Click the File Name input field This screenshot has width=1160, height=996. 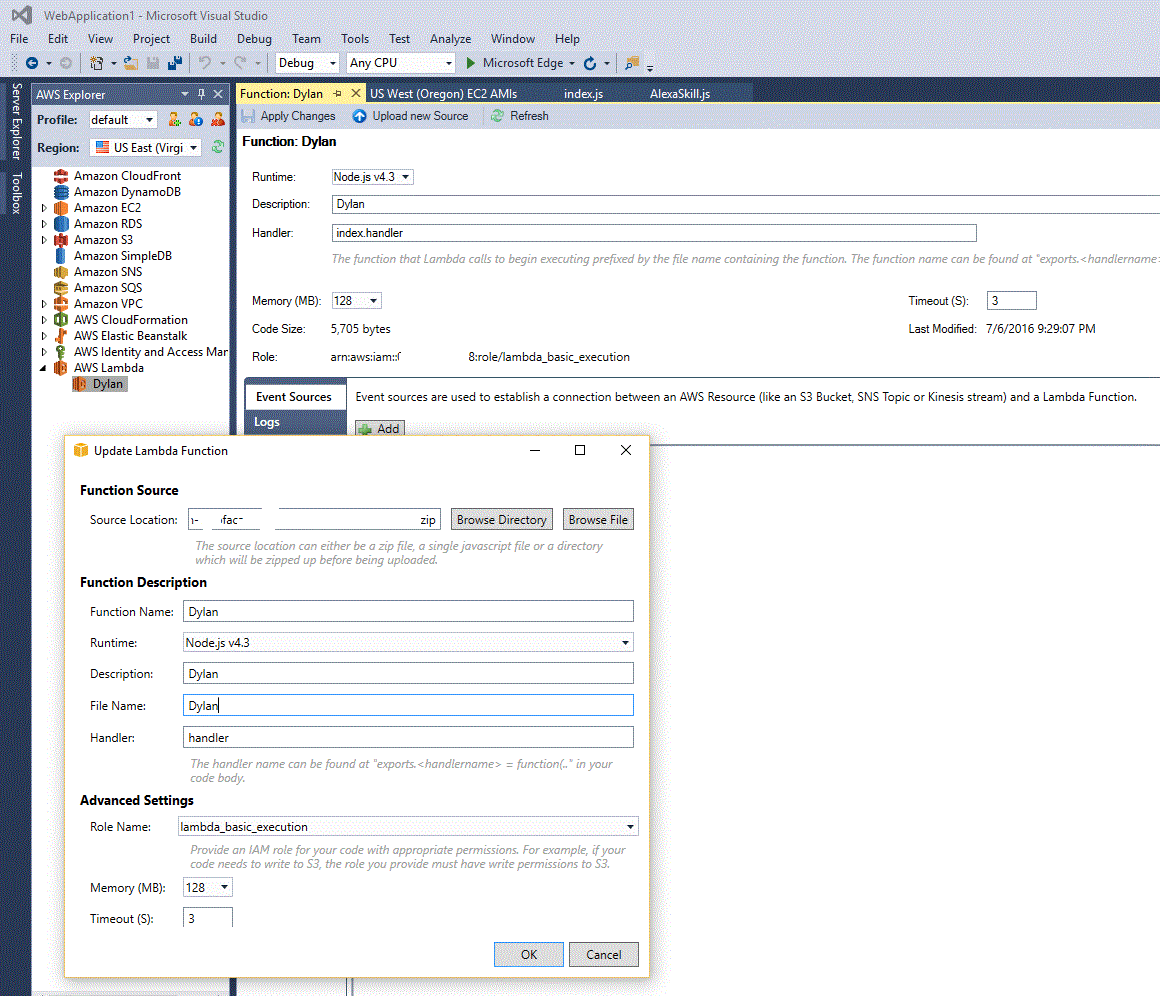point(408,705)
